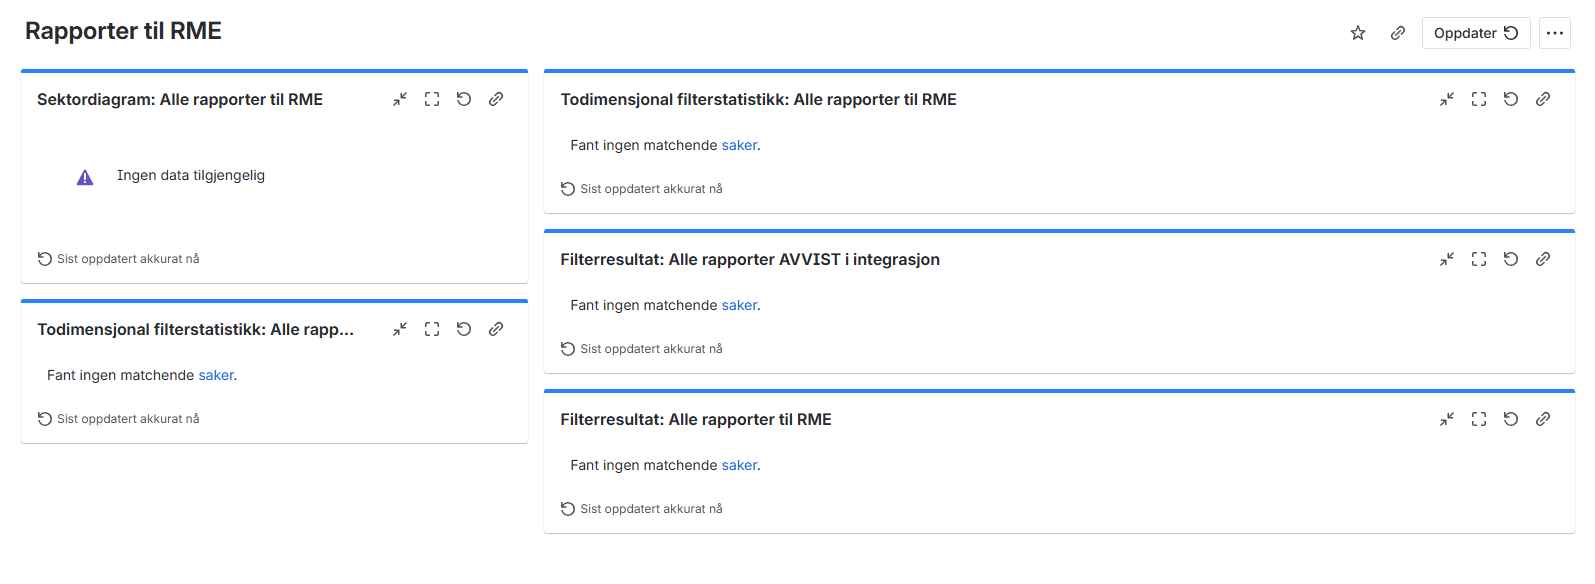Click the Oppdater button
This screenshot has width=1595, height=584.
tap(1475, 33)
